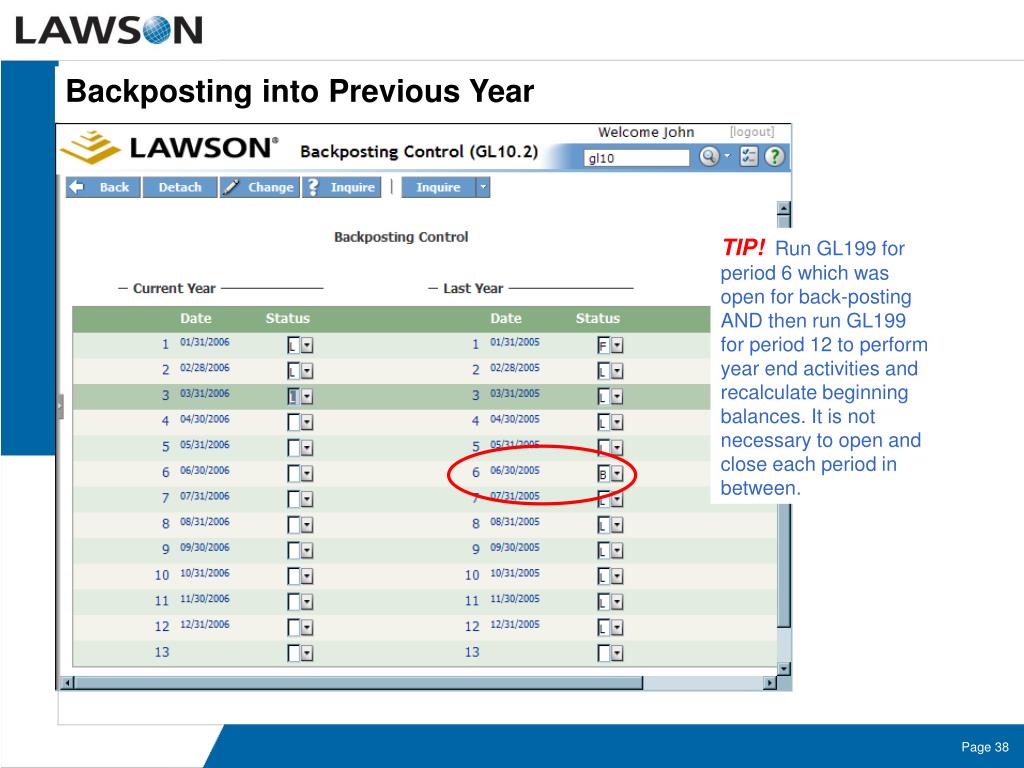The width and height of the screenshot is (1024, 768).
Task: Click status field for last year 02/28/2005
Action: (604, 371)
